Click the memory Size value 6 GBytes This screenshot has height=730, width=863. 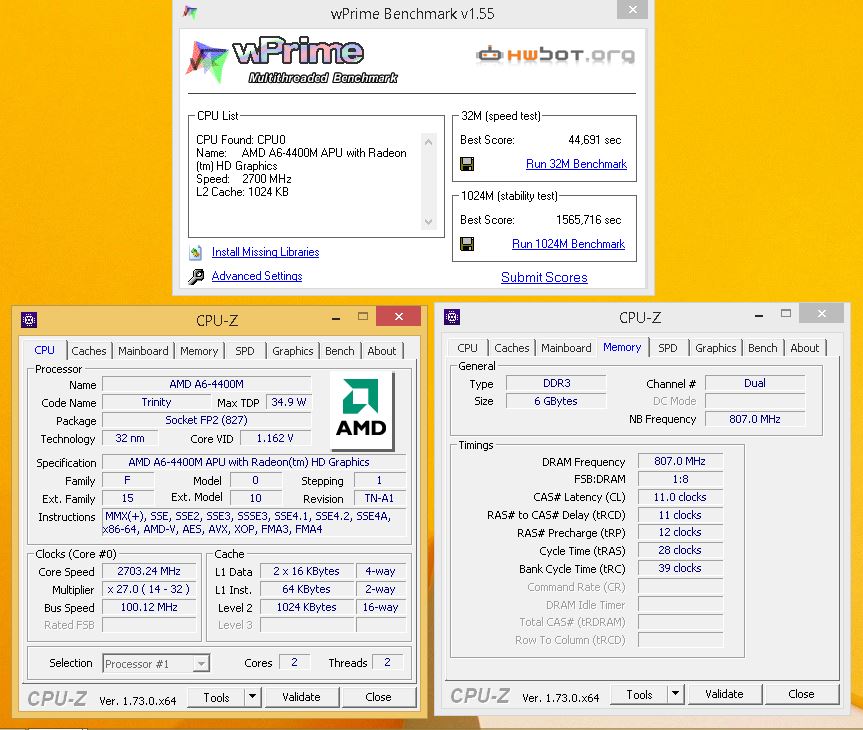556,401
